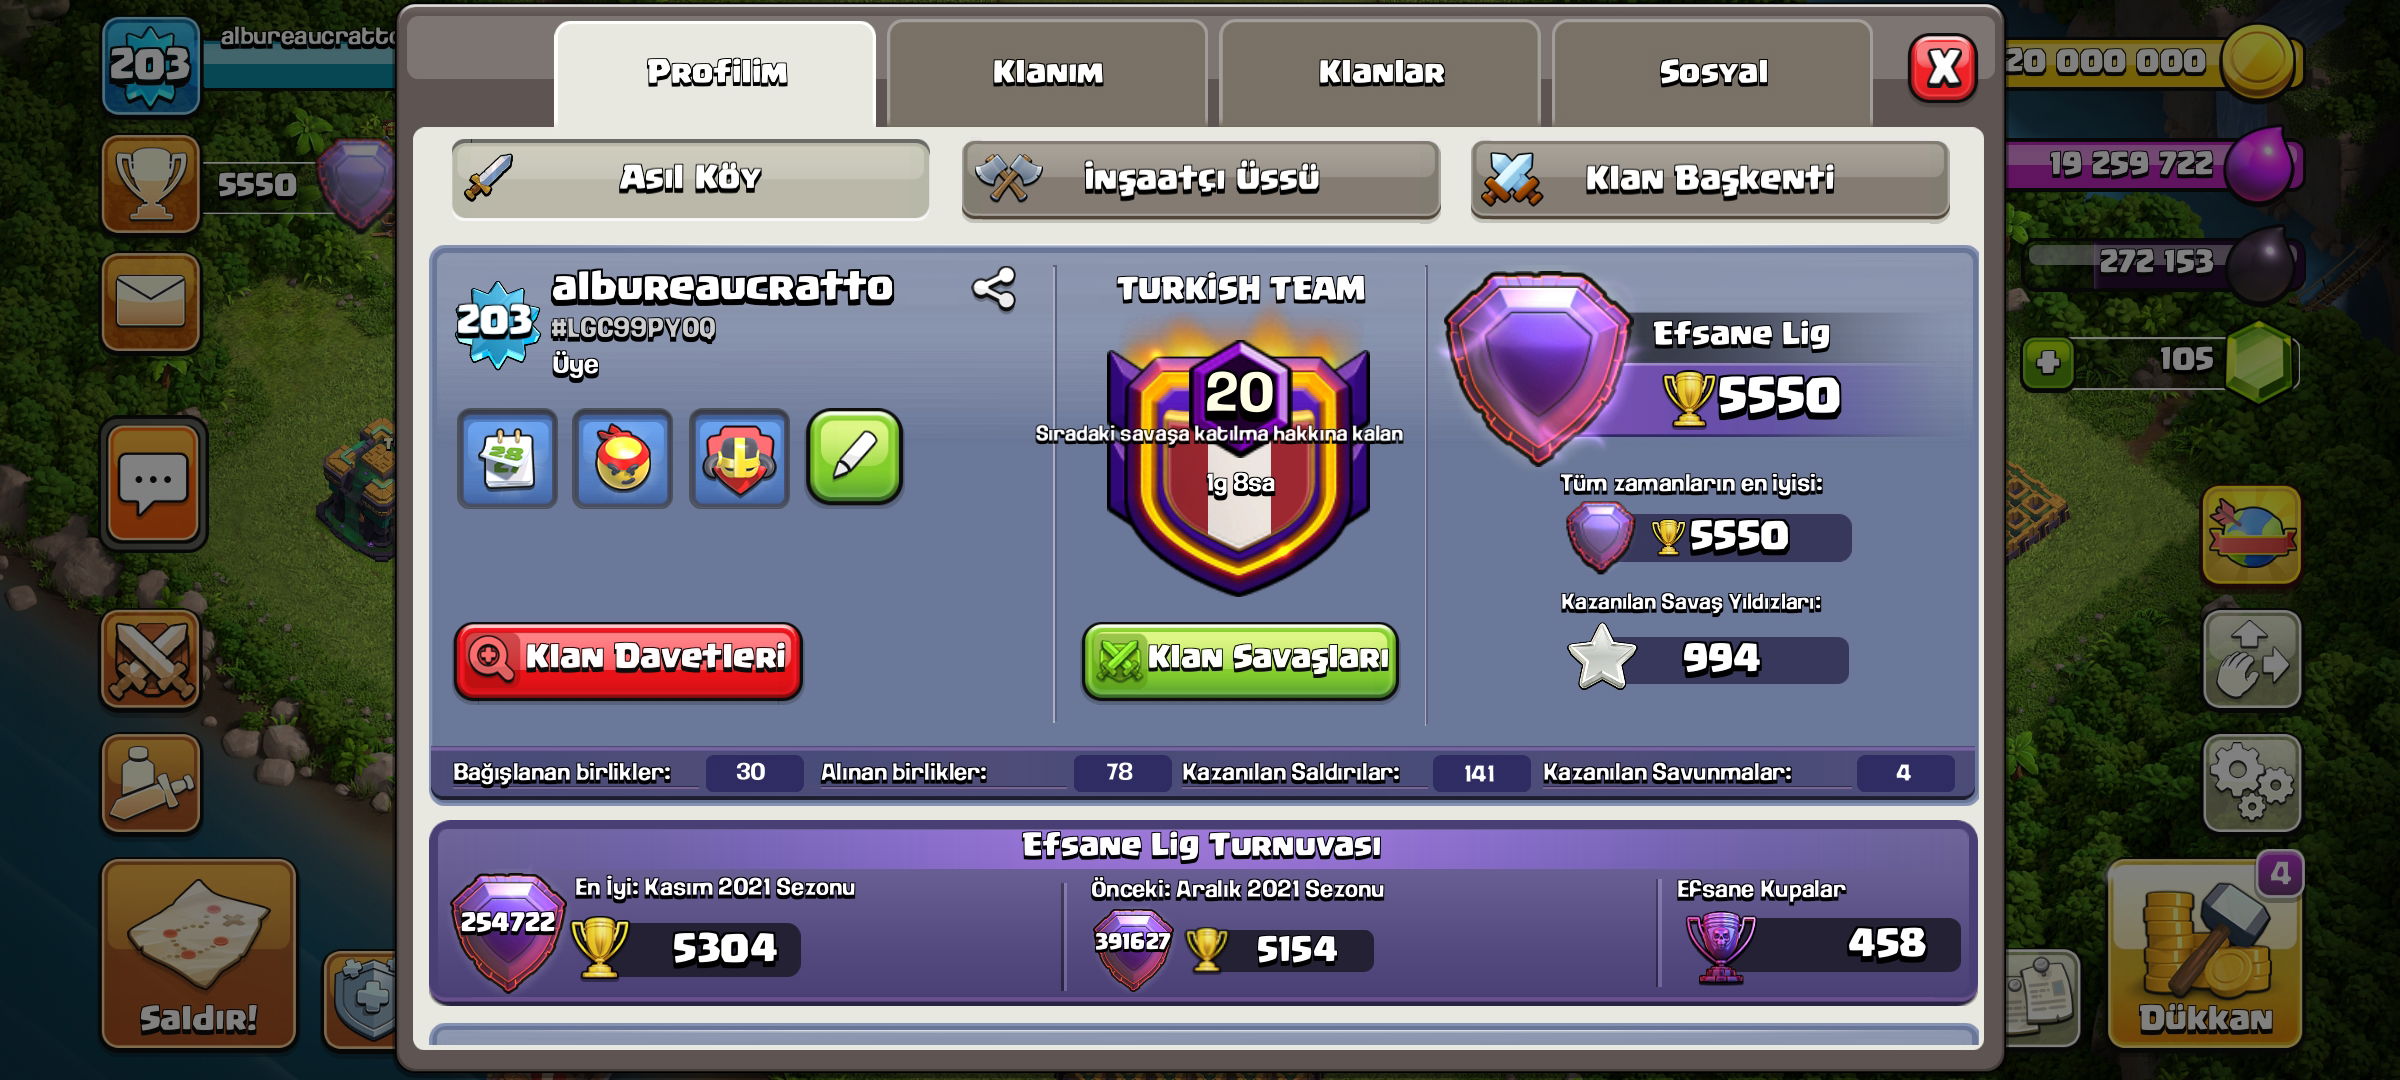Click the green plus to add gems
The height and width of the screenshot is (1080, 2400).
2047,362
